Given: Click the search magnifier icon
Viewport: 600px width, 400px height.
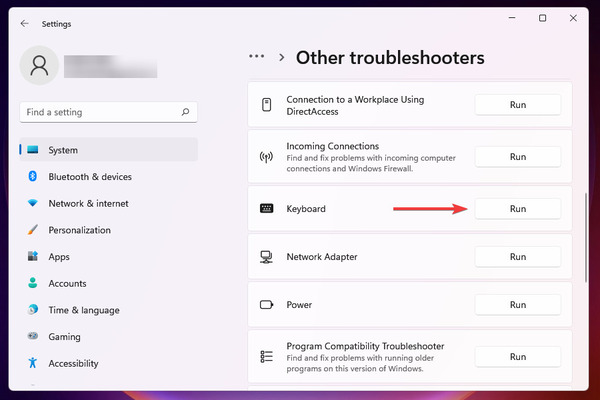Looking at the screenshot, I should point(186,112).
